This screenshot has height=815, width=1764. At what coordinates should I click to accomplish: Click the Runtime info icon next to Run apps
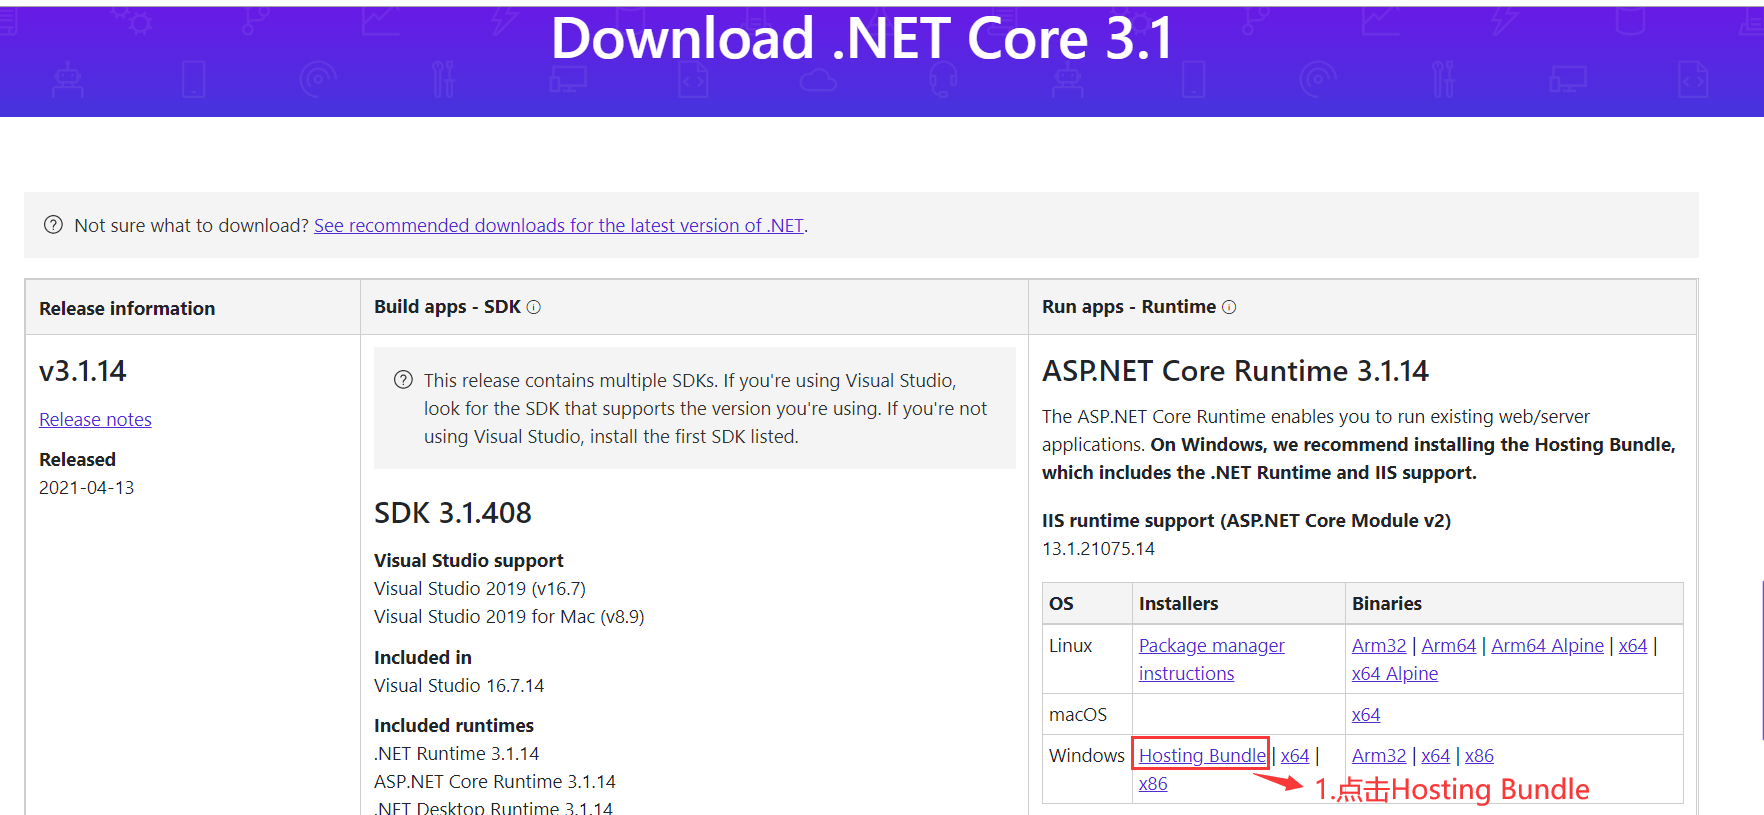[x=1229, y=307]
